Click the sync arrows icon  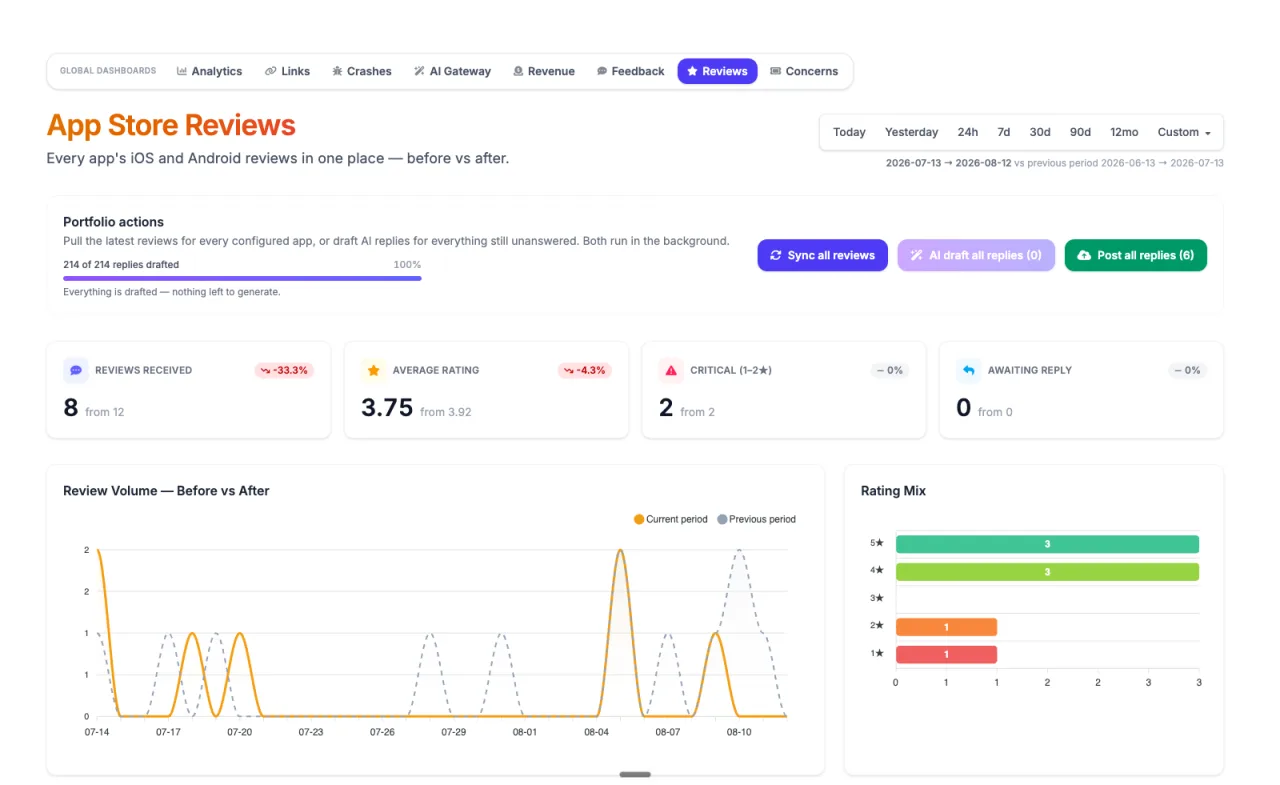(x=776, y=255)
